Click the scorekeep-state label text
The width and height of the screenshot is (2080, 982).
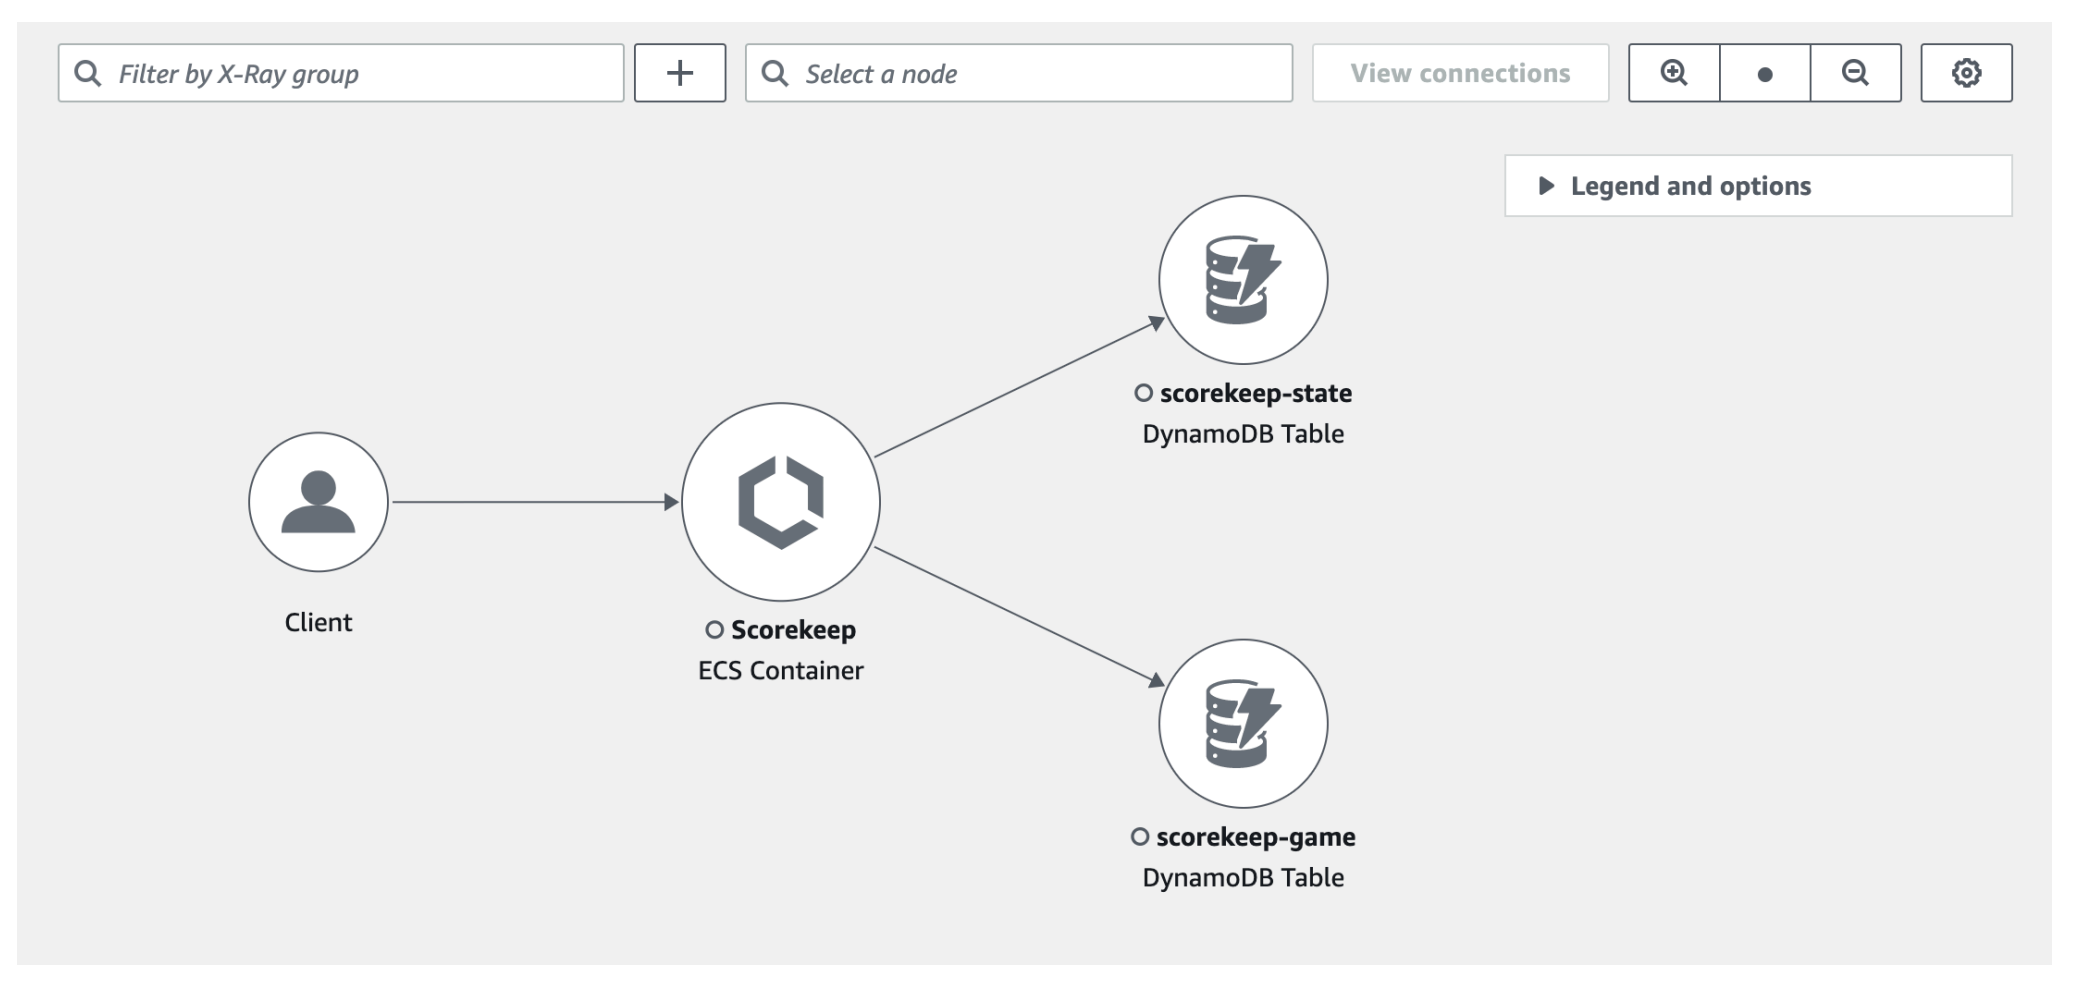tap(1256, 393)
